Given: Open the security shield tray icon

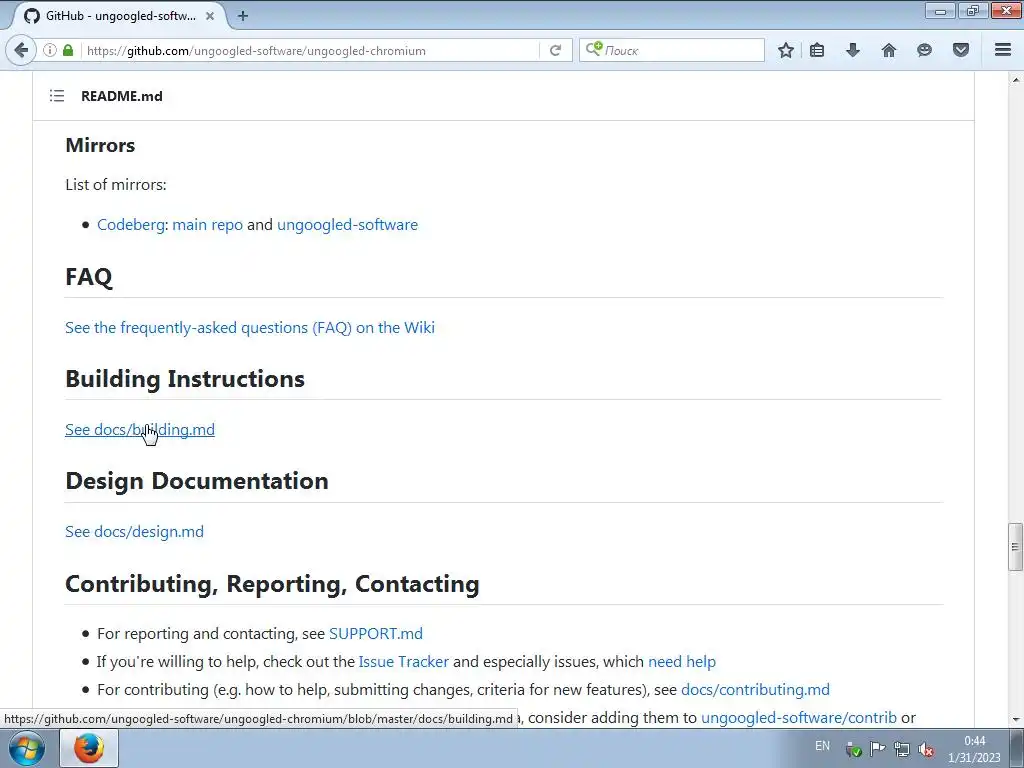Looking at the screenshot, I should [x=853, y=750].
